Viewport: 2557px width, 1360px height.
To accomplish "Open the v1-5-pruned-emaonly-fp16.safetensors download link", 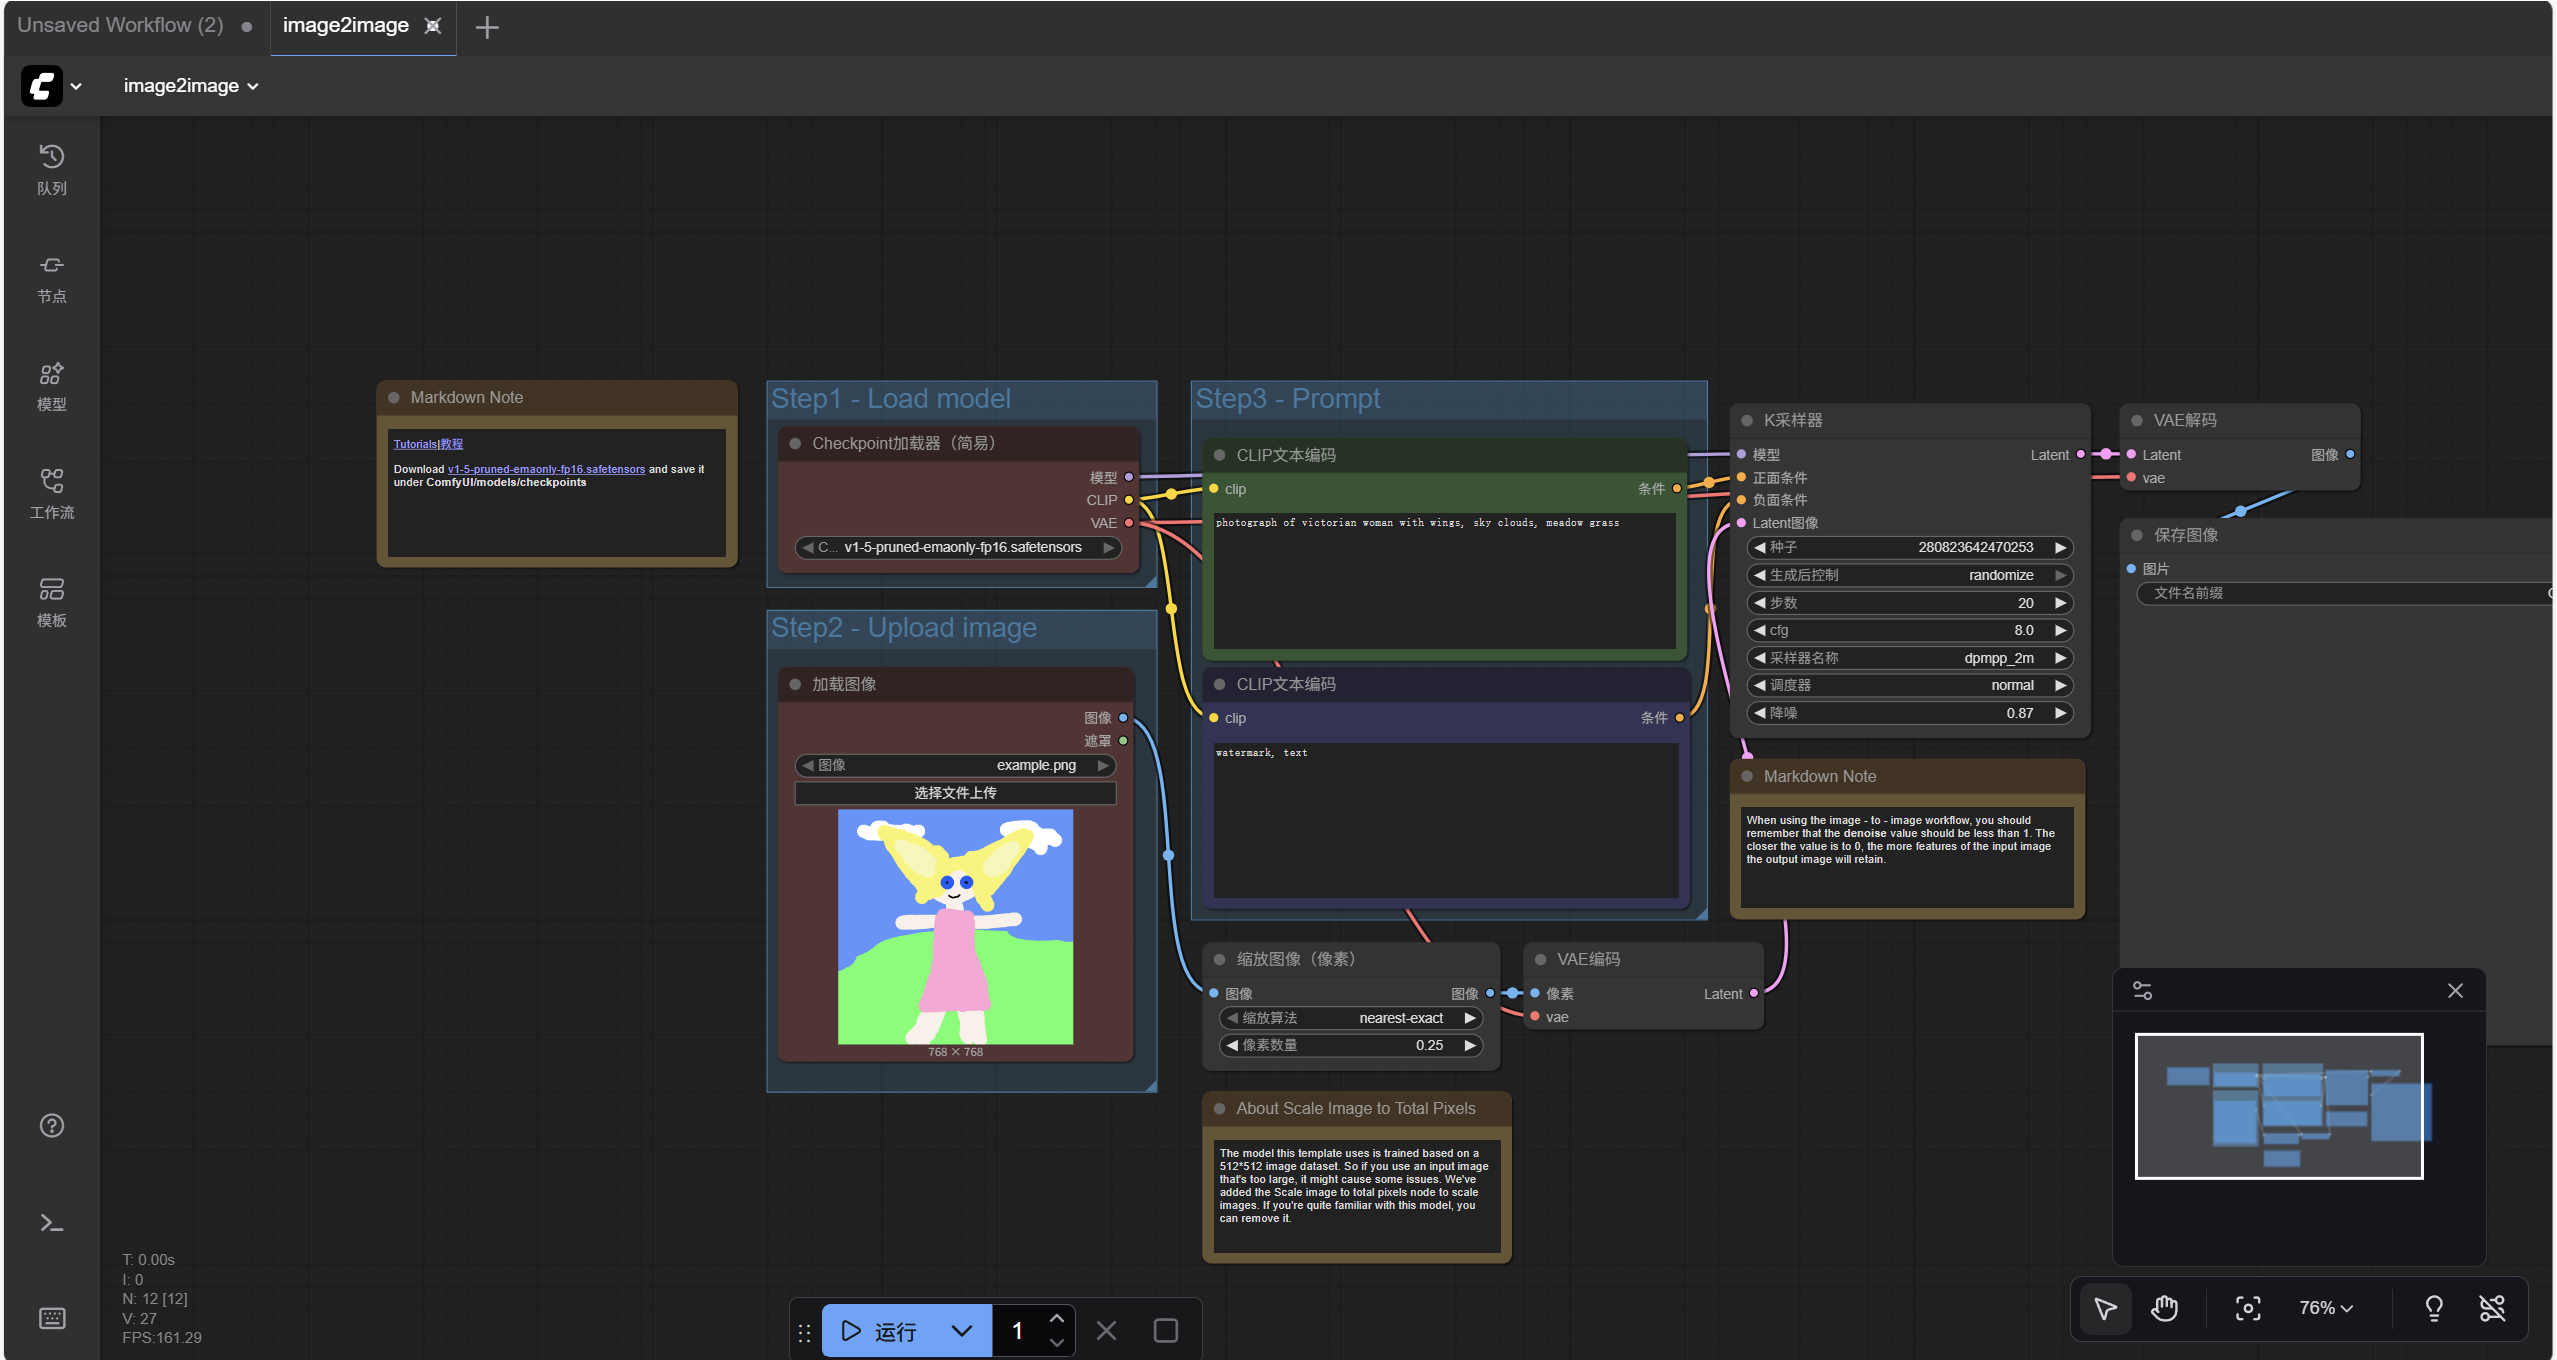I will pyautogui.click(x=545, y=469).
